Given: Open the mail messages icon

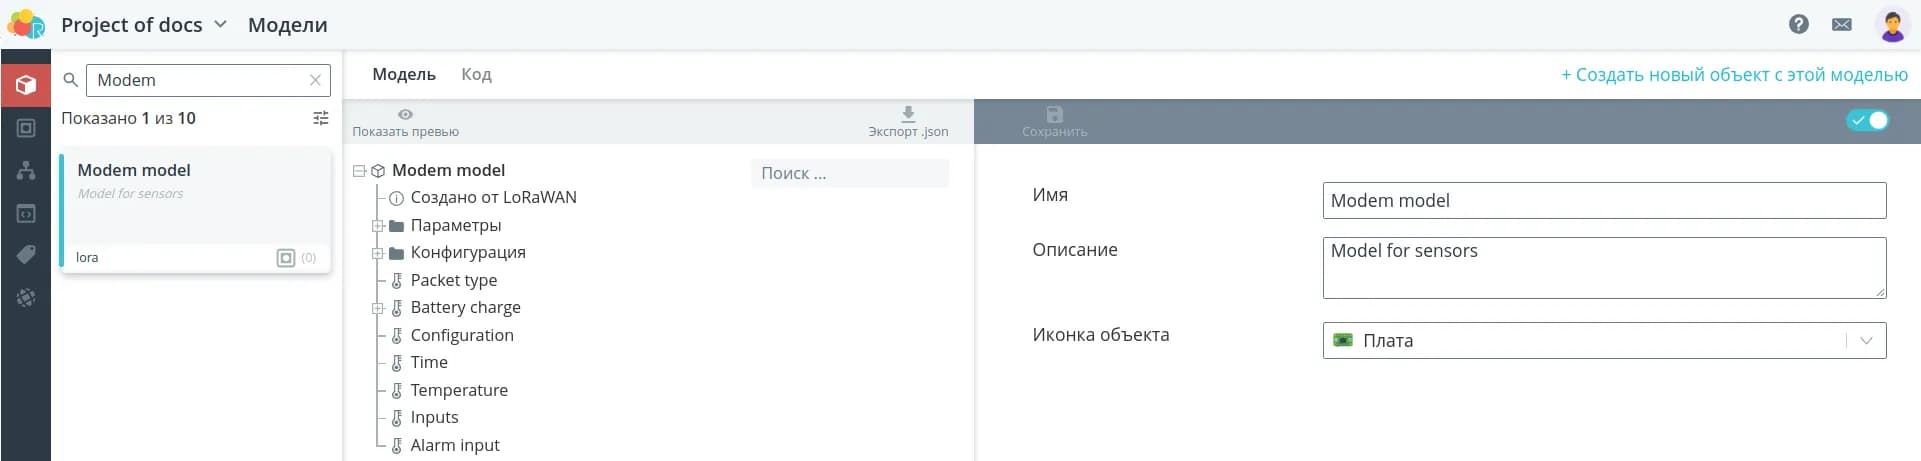Looking at the screenshot, I should click(1841, 24).
